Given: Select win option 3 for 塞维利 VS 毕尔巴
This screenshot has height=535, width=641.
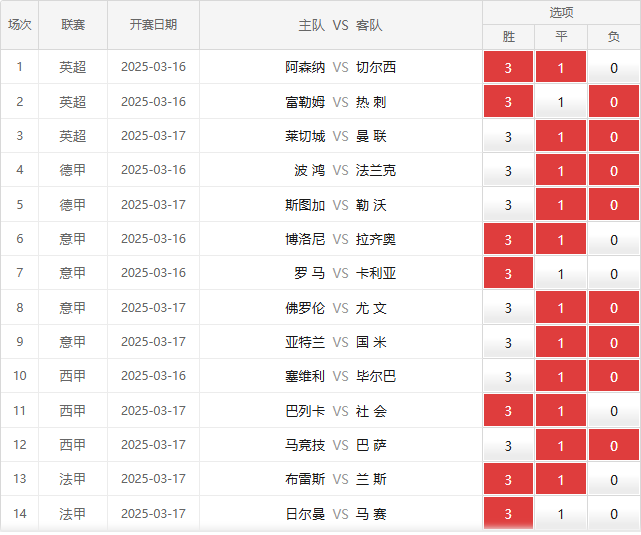Looking at the screenshot, I should coord(508,376).
